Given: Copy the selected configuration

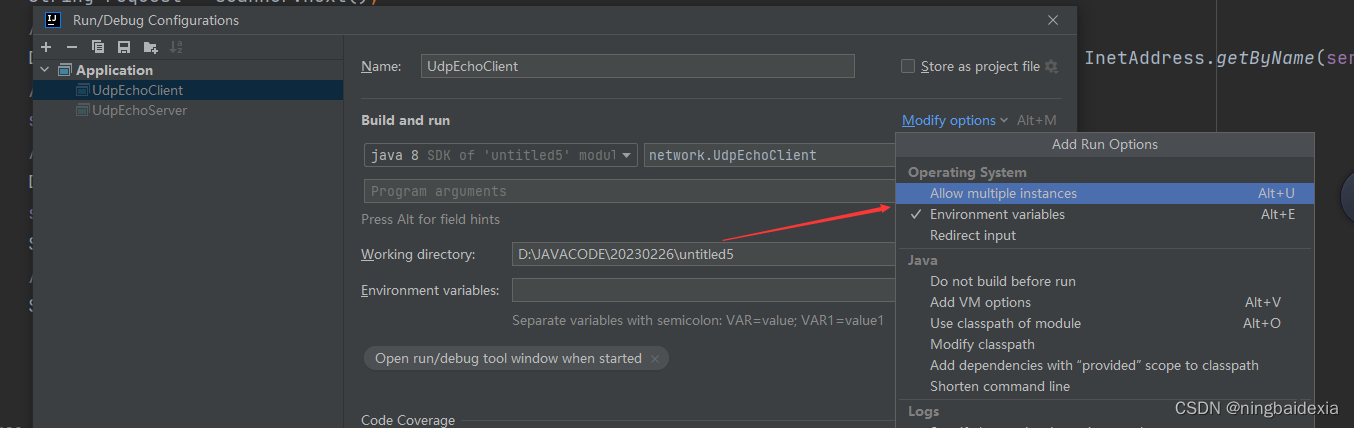Looking at the screenshot, I should [x=98, y=47].
